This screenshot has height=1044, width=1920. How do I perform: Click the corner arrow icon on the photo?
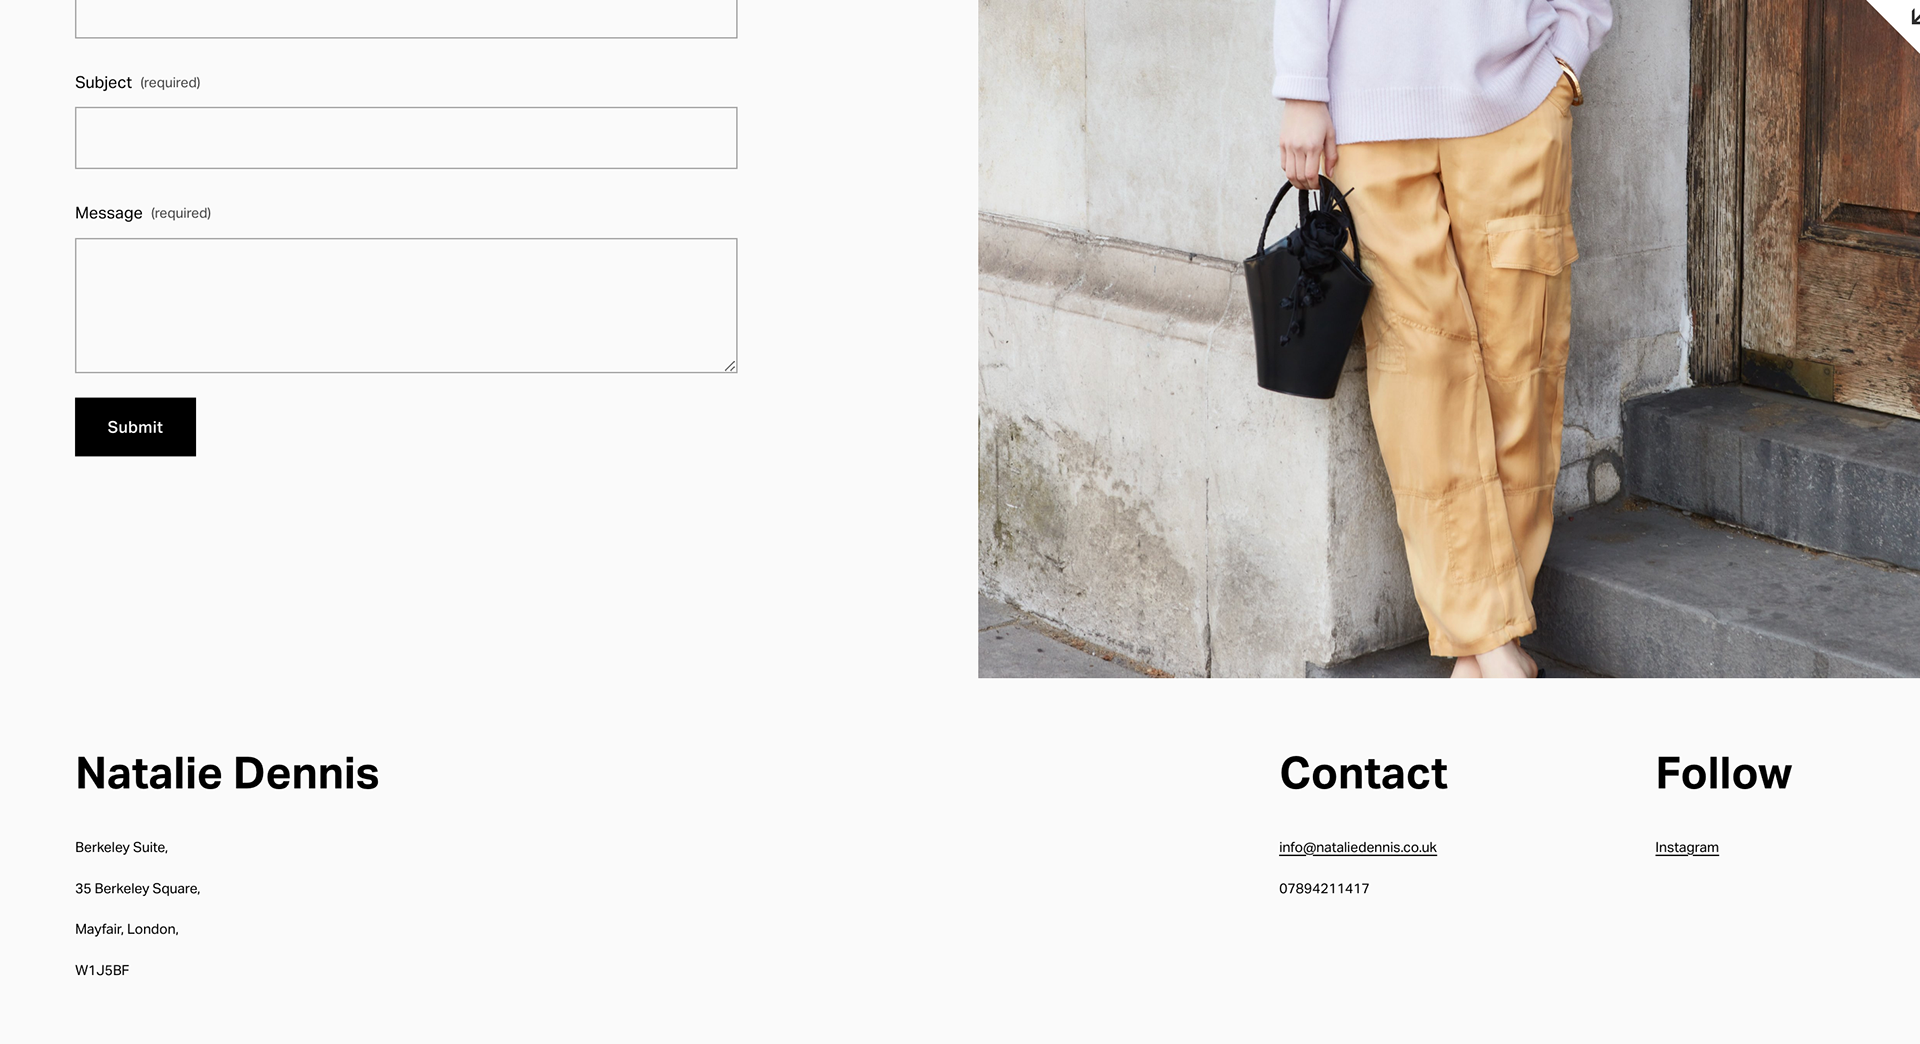(x=1913, y=15)
